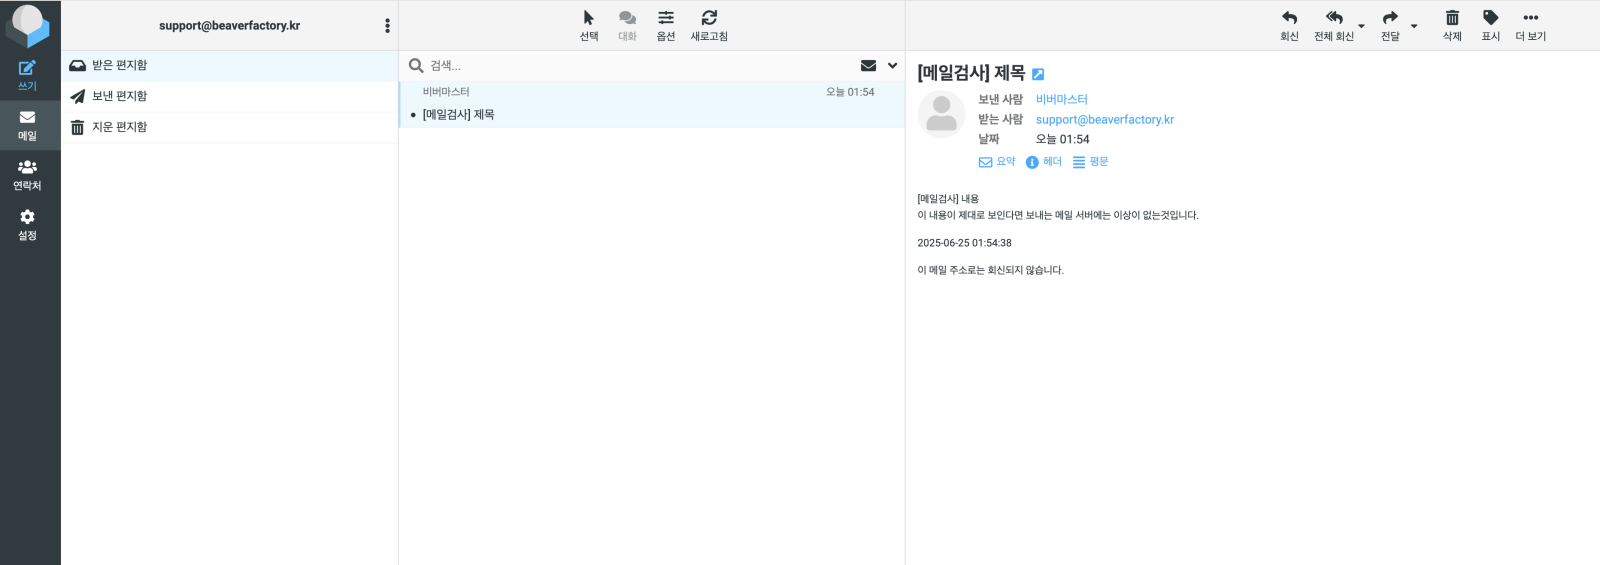The width and height of the screenshot is (1600, 565).
Task: Open the sent (보낸 편지함) folder
Action: click(229, 96)
